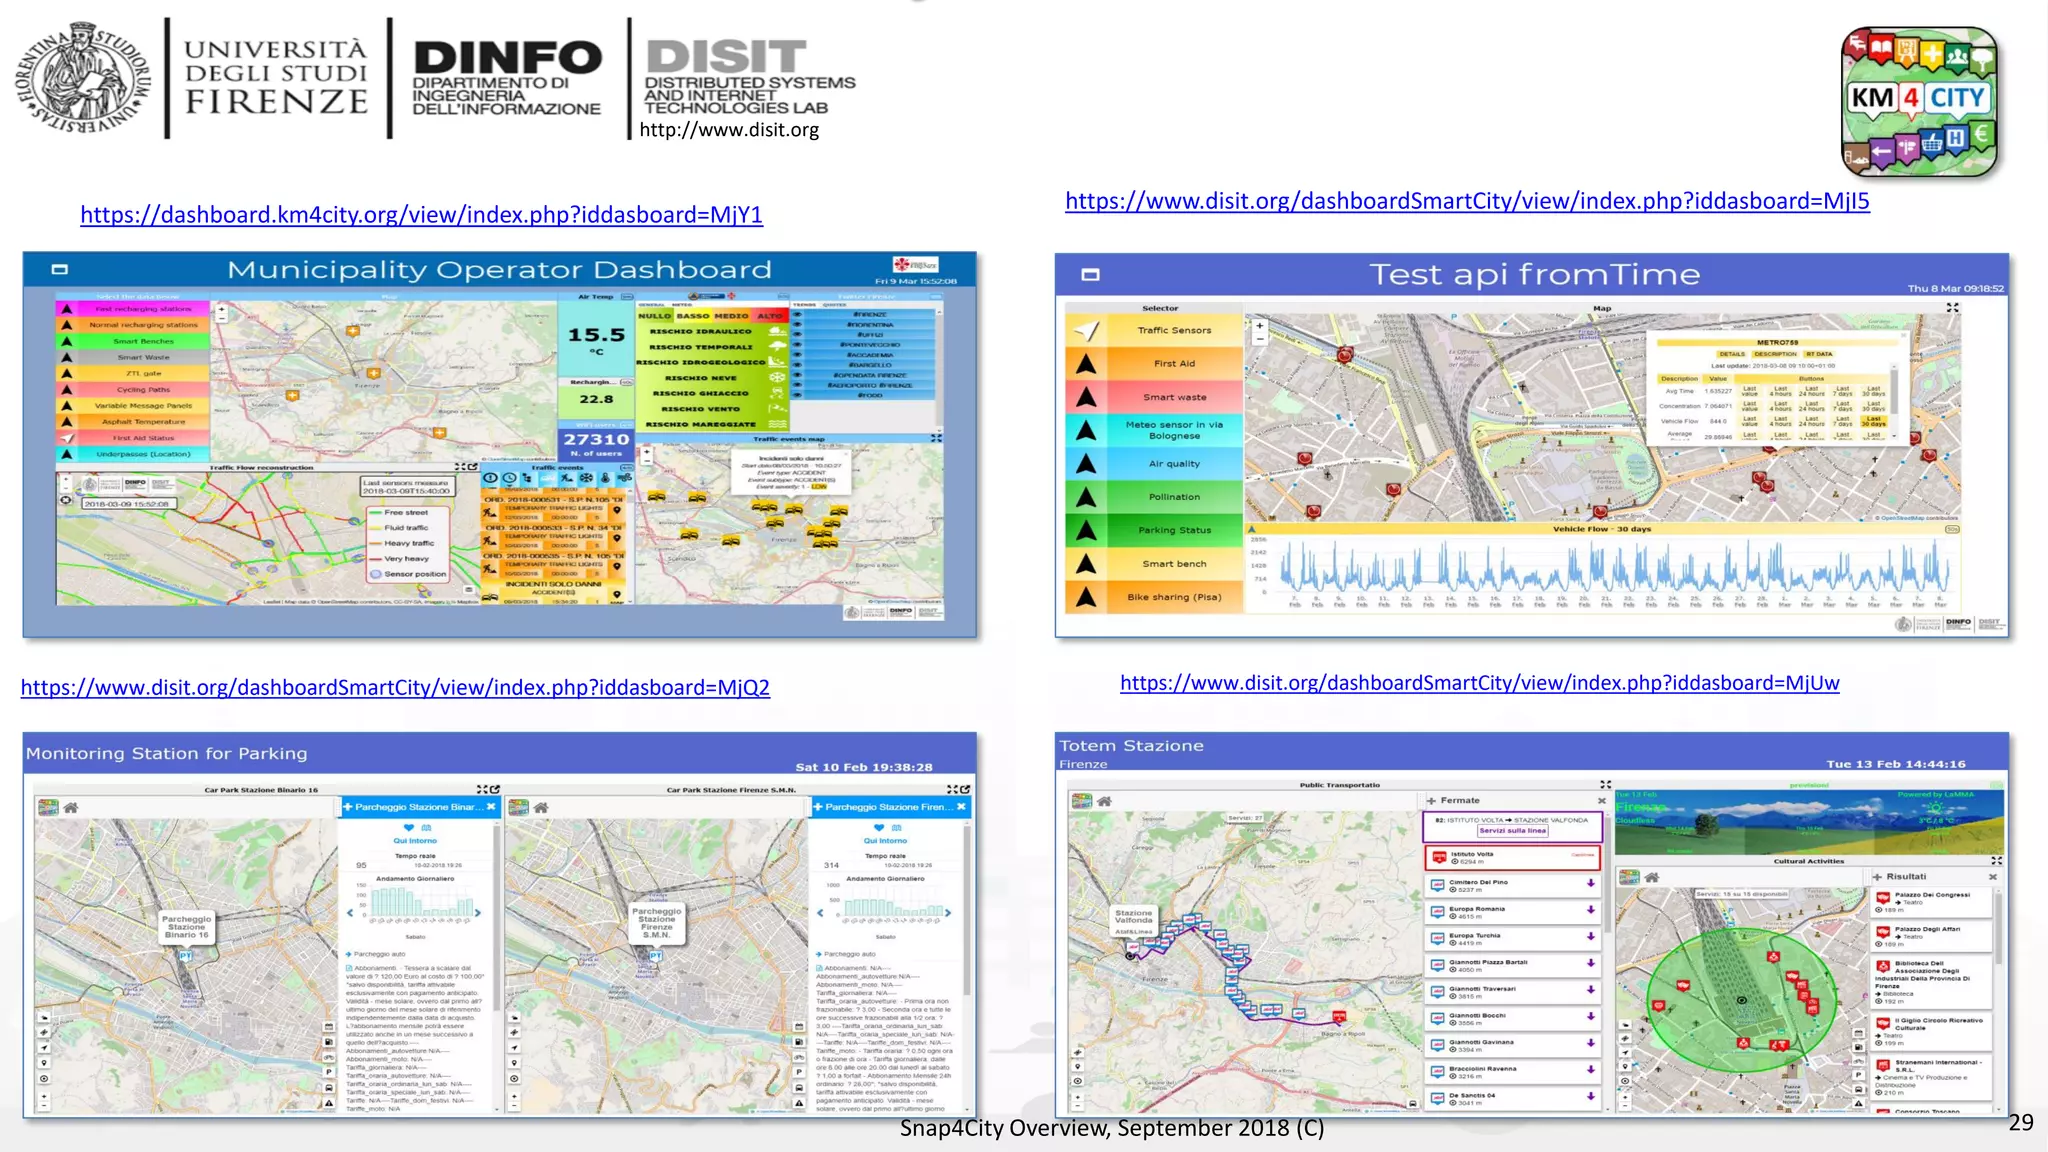Click the 27310 N. of users widget
The image size is (2048, 1152).
click(x=597, y=444)
